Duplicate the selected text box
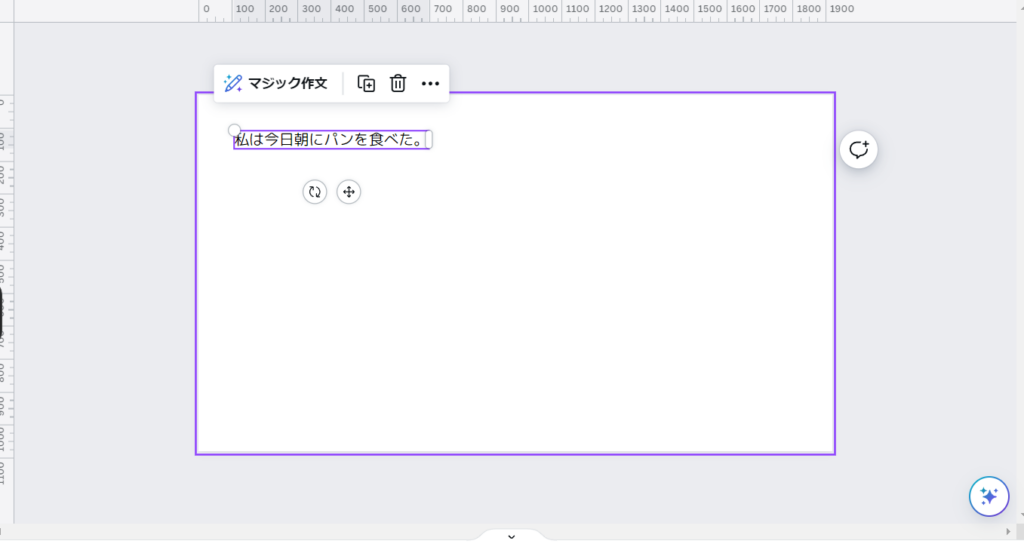The width and height of the screenshot is (1024, 544). tap(367, 84)
